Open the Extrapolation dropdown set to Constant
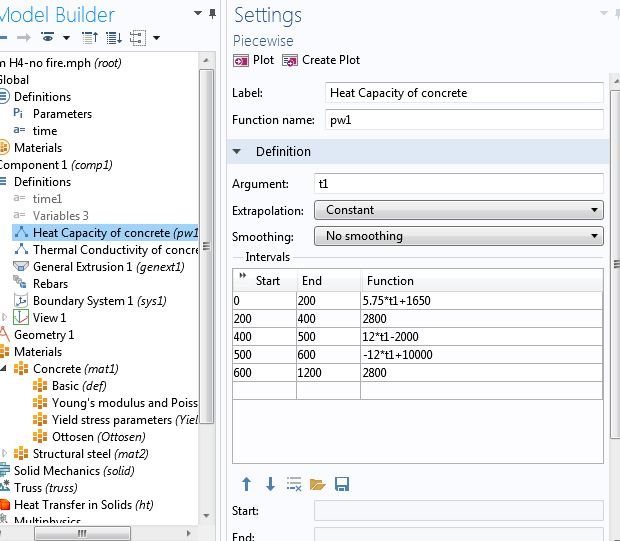The height and width of the screenshot is (541, 620). [459, 210]
